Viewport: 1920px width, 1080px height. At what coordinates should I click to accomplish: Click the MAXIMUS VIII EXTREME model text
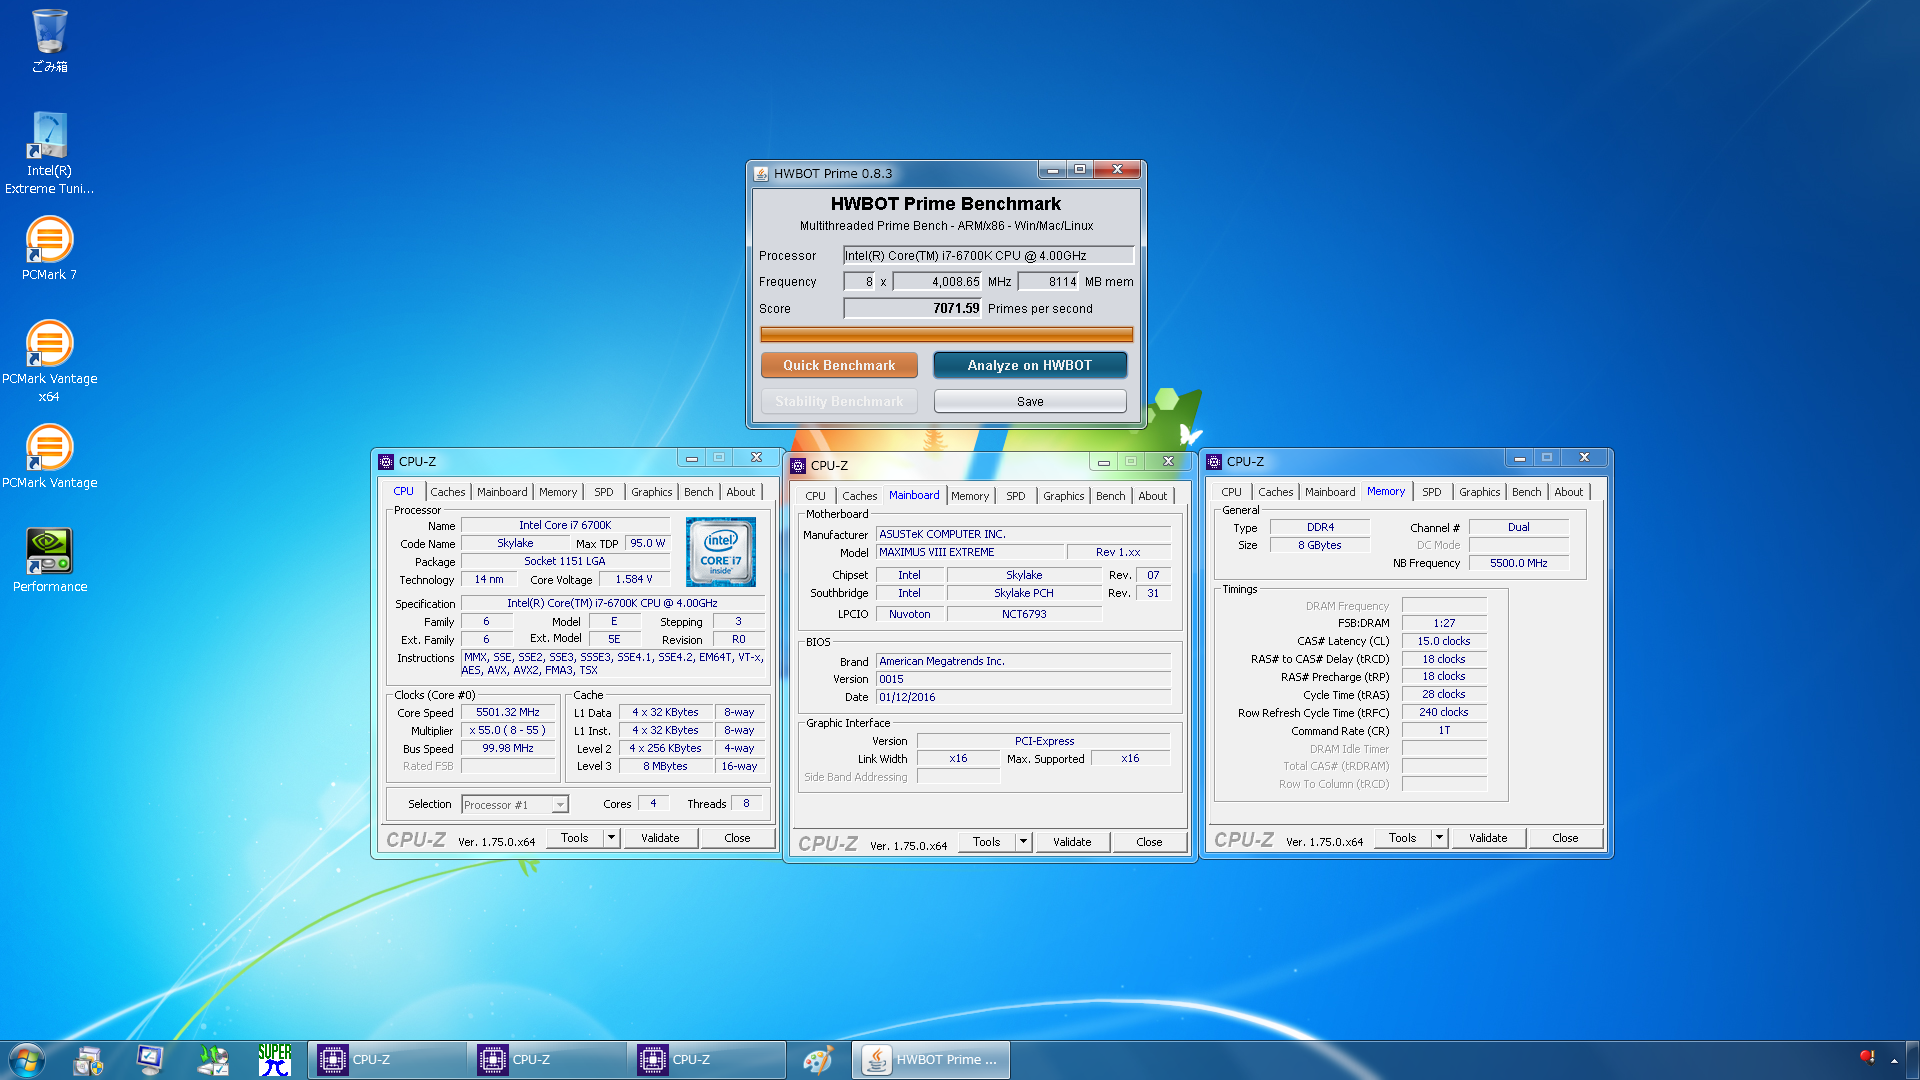(936, 552)
